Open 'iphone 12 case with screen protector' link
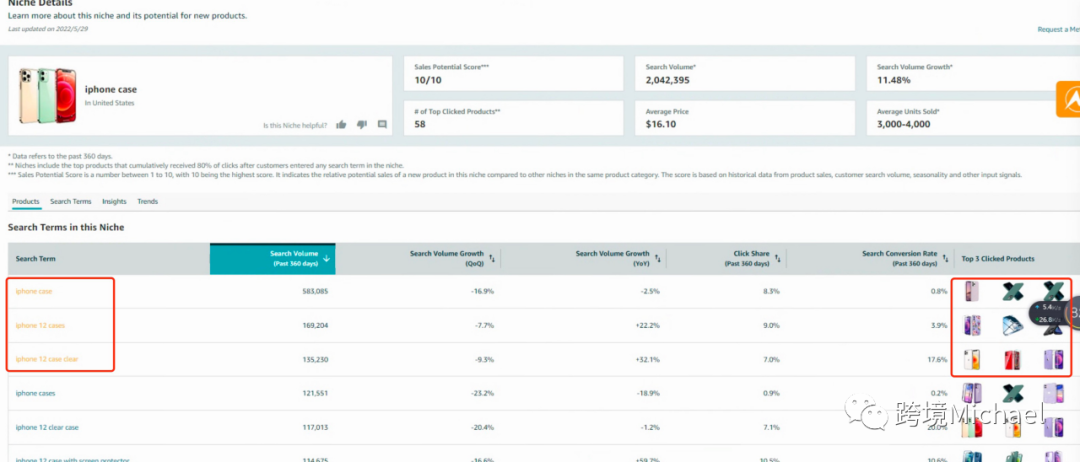1080x462 pixels. pos(72,460)
